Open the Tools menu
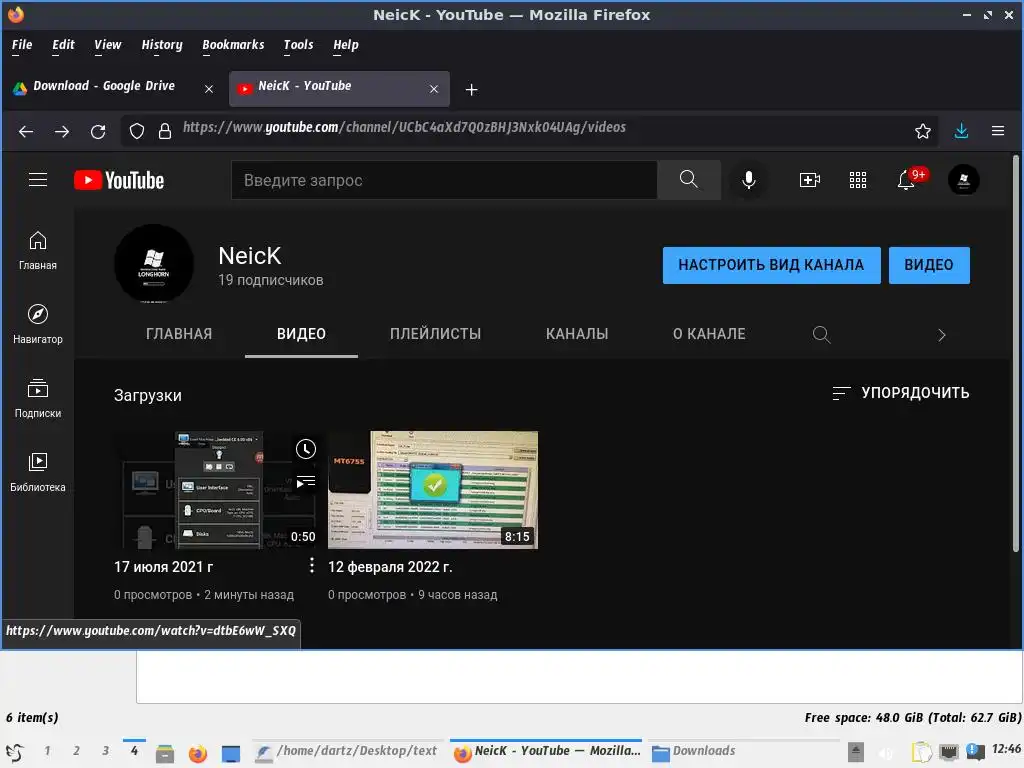The image size is (1024, 768). (298, 44)
